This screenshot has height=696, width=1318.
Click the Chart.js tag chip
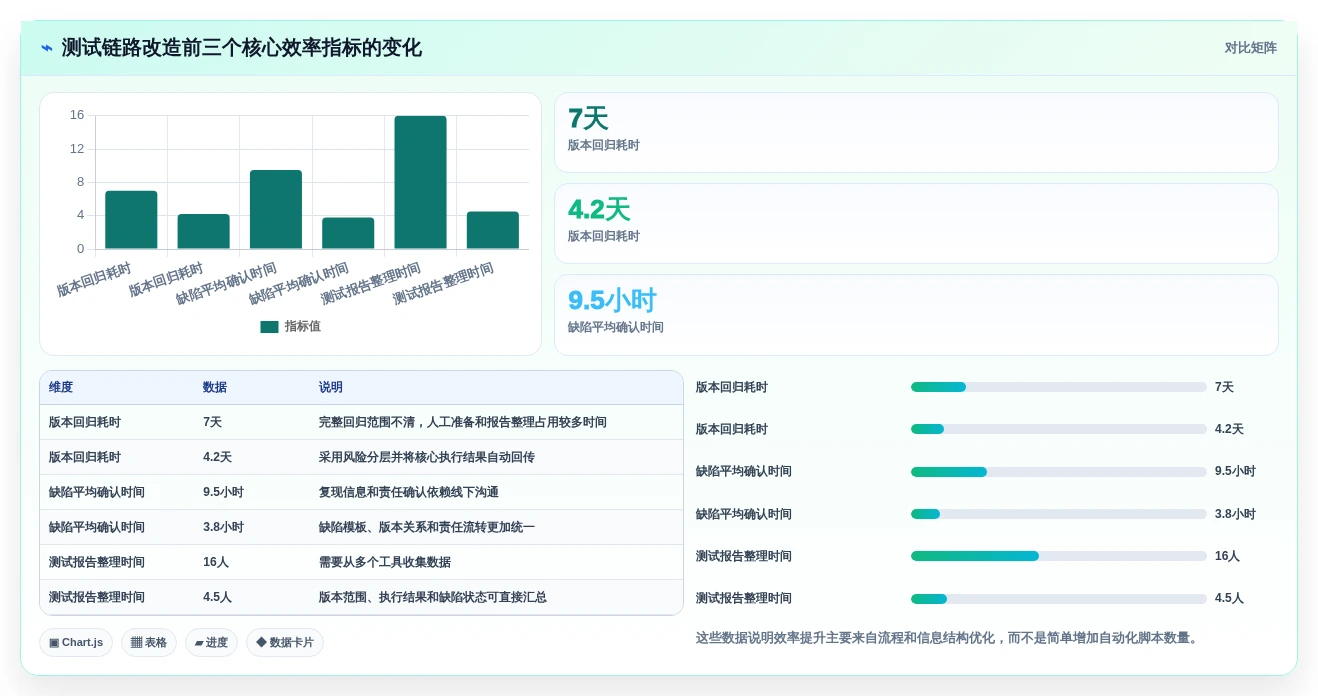pos(76,642)
